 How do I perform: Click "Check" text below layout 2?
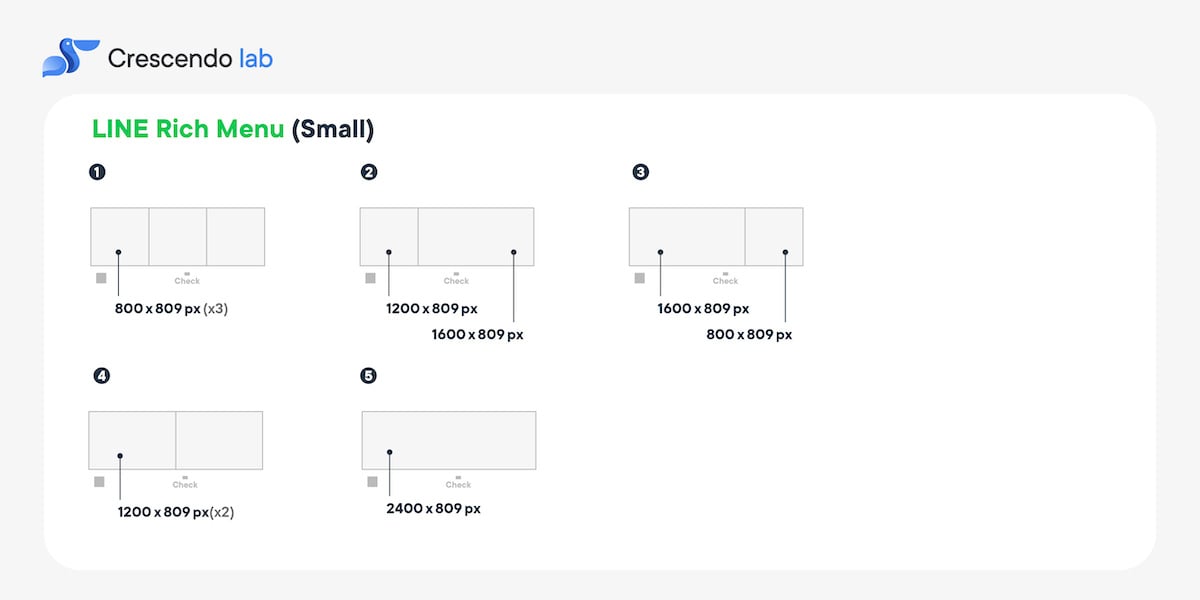(456, 281)
